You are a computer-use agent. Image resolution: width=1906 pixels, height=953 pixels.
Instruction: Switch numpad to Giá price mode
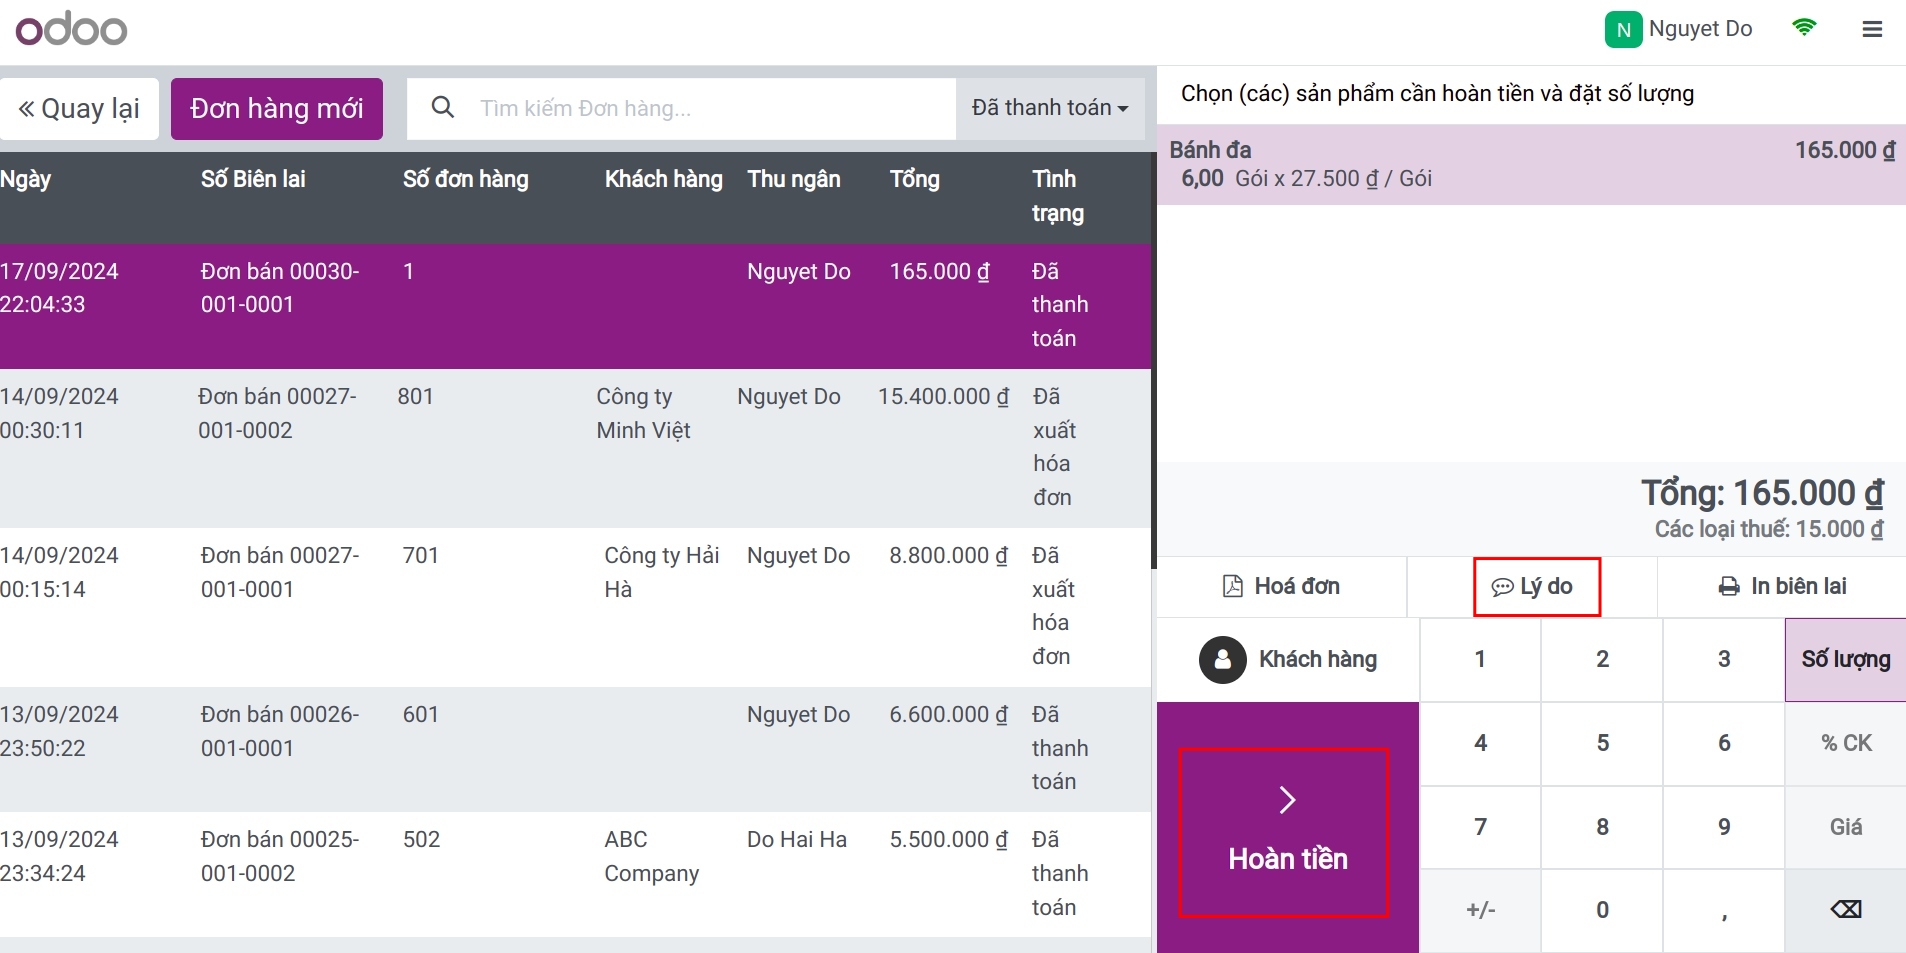pyautogui.click(x=1845, y=827)
